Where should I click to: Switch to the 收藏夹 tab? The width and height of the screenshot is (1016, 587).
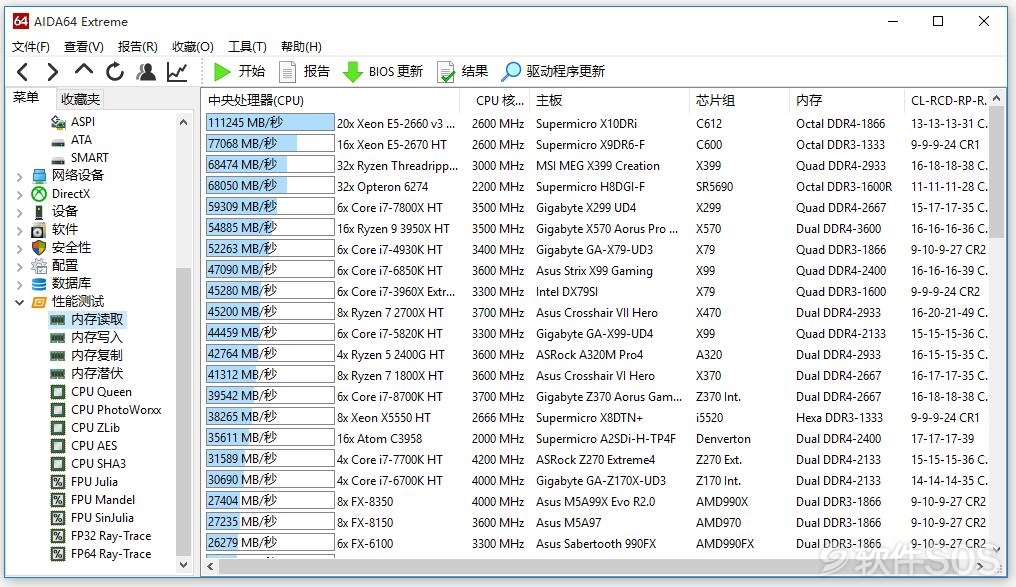tap(80, 99)
